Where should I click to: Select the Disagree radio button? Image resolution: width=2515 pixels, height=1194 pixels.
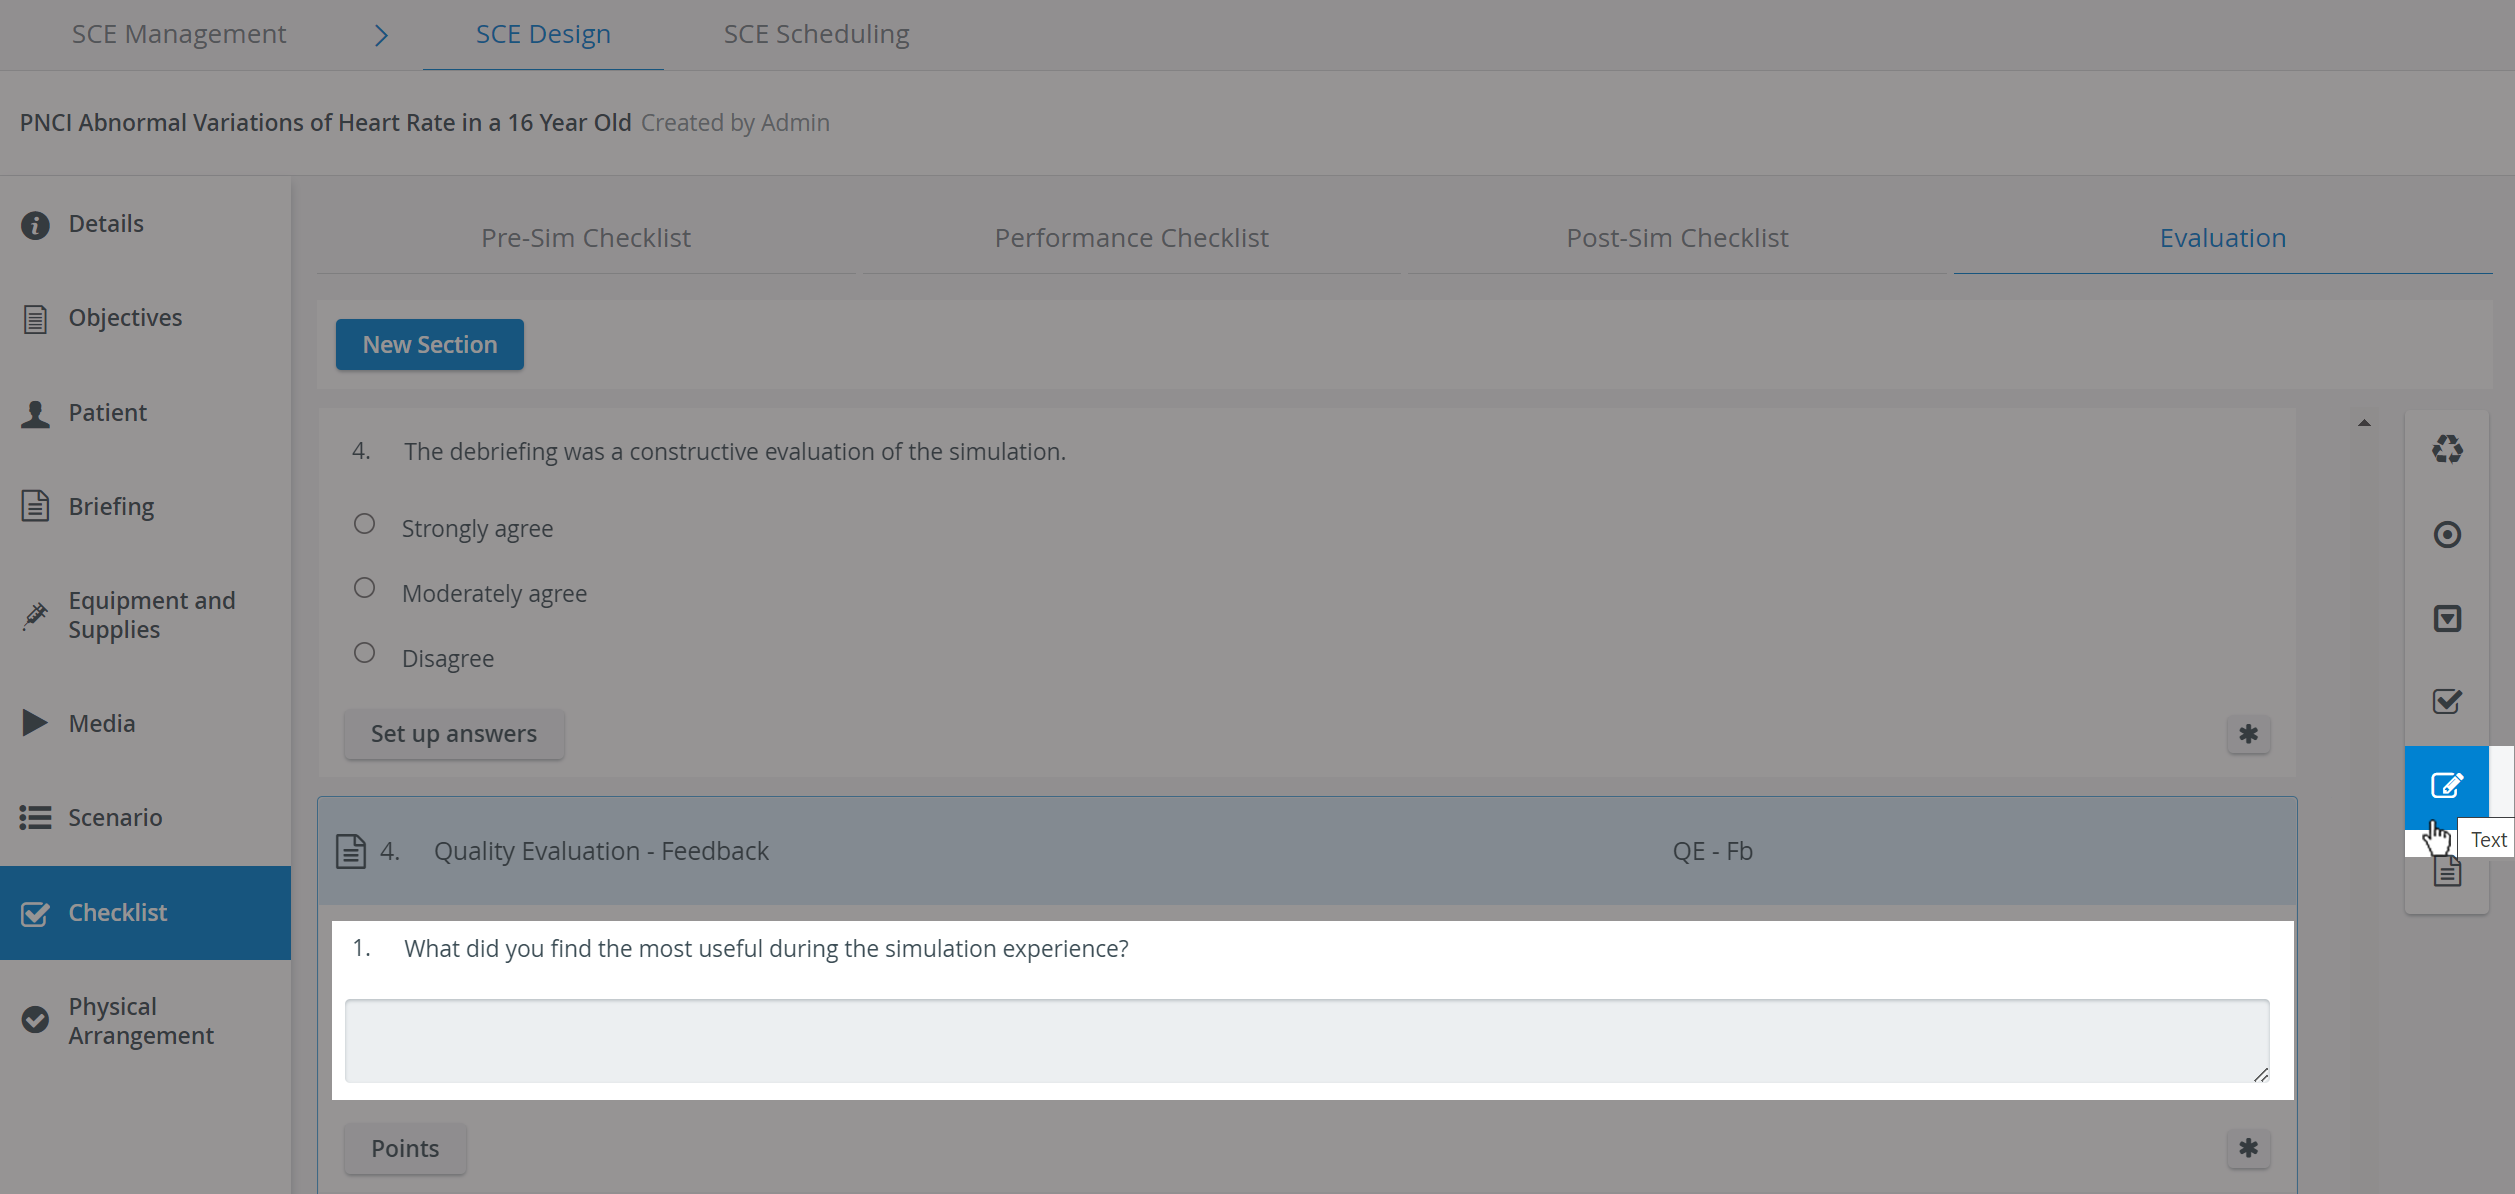(364, 653)
